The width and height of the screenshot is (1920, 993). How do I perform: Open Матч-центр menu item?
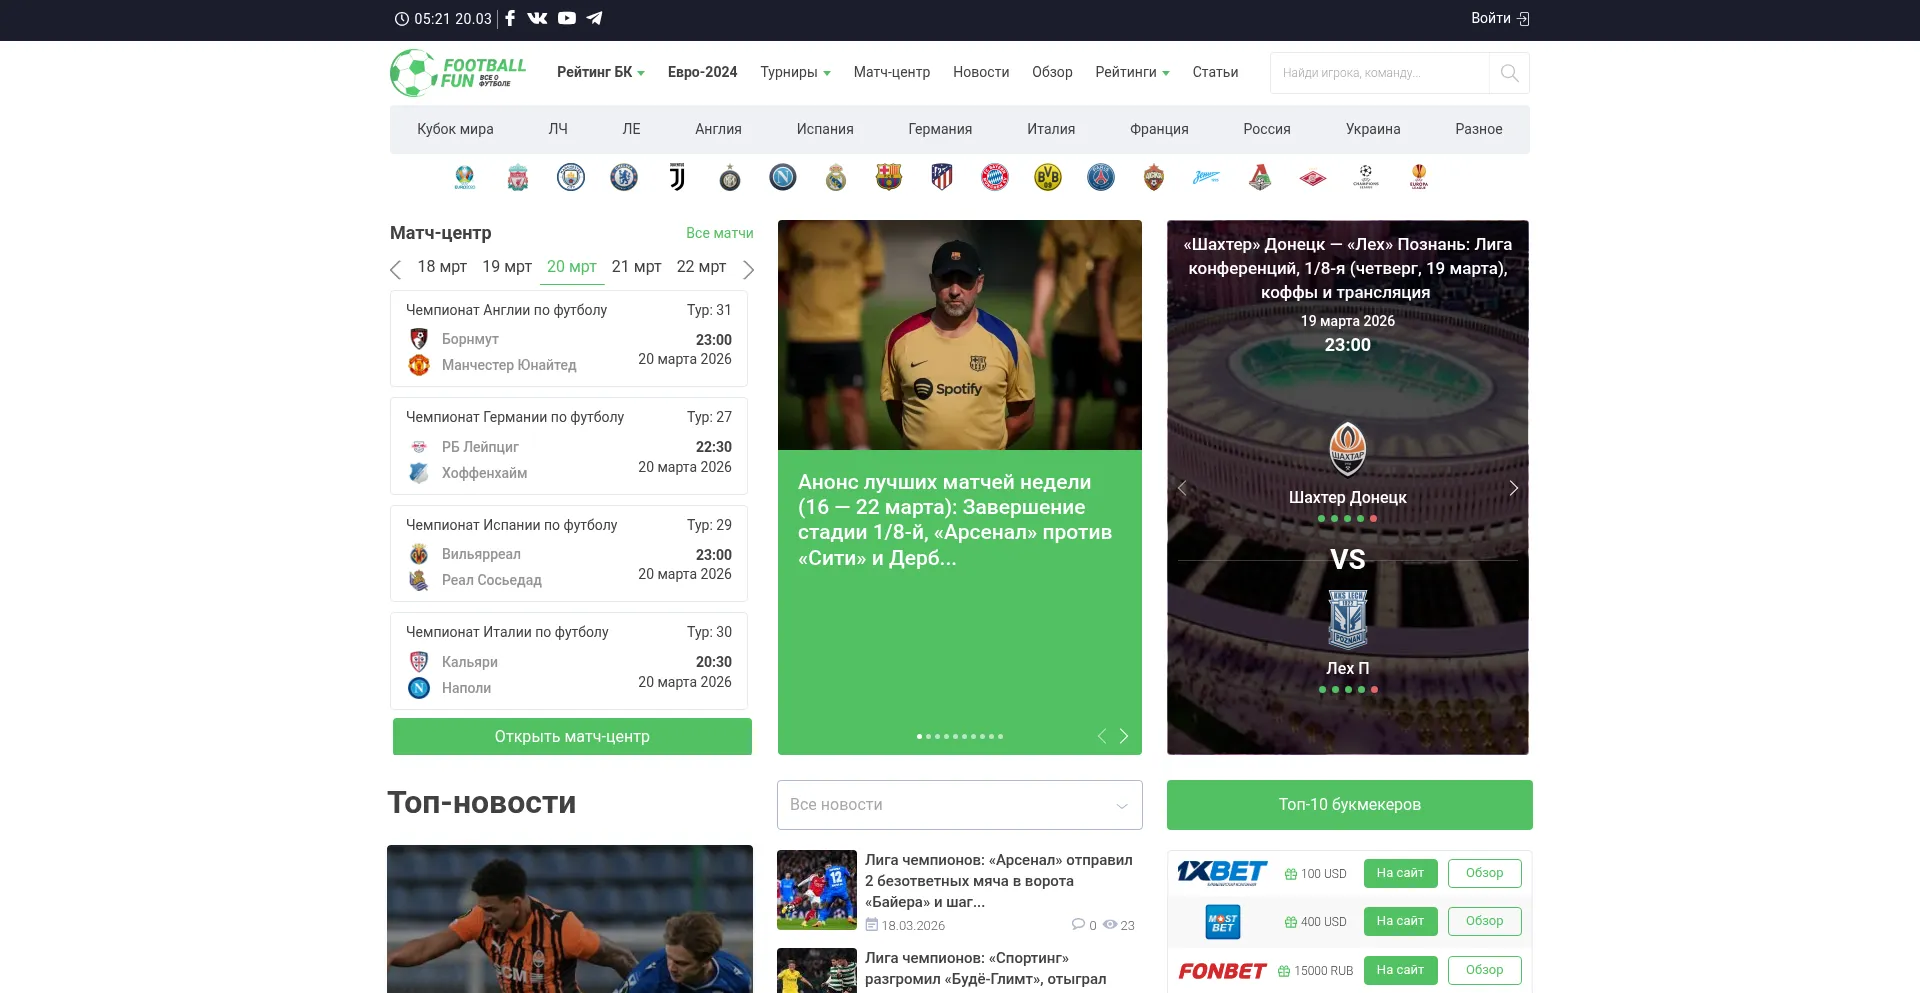pyautogui.click(x=892, y=72)
